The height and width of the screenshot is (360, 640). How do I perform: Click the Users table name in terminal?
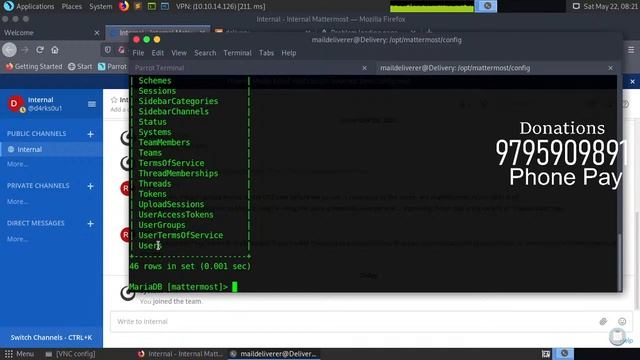pos(149,246)
